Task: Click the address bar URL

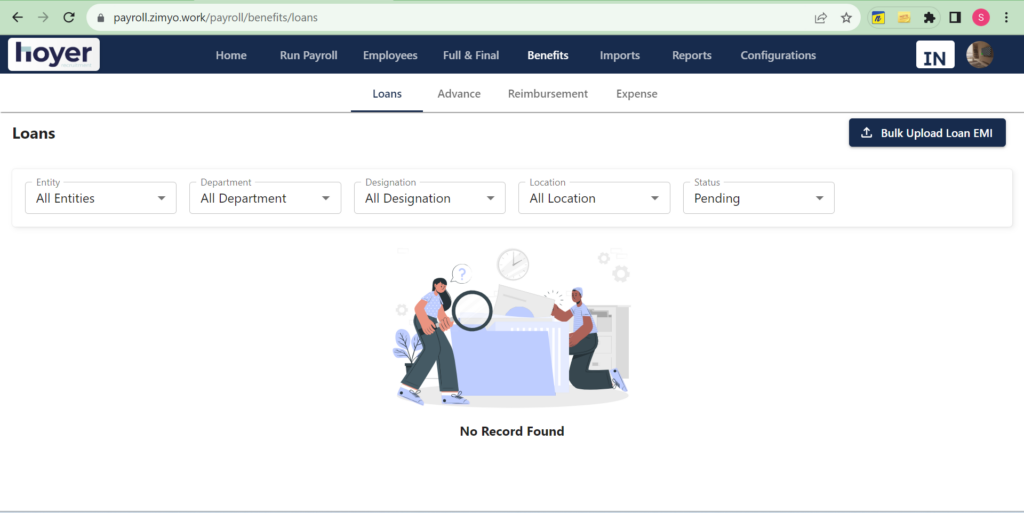Action: [x=216, y=18]
